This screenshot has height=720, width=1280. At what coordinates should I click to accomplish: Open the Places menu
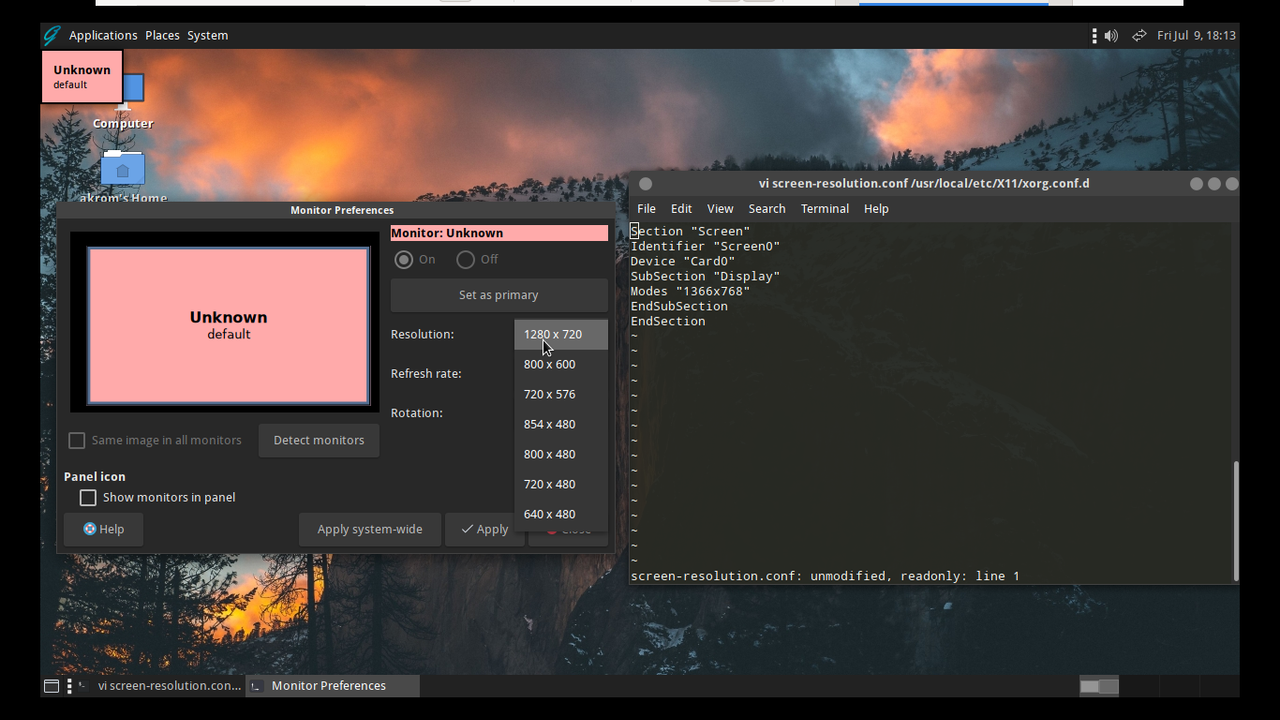pyautogui.click(x=162, y=35)
